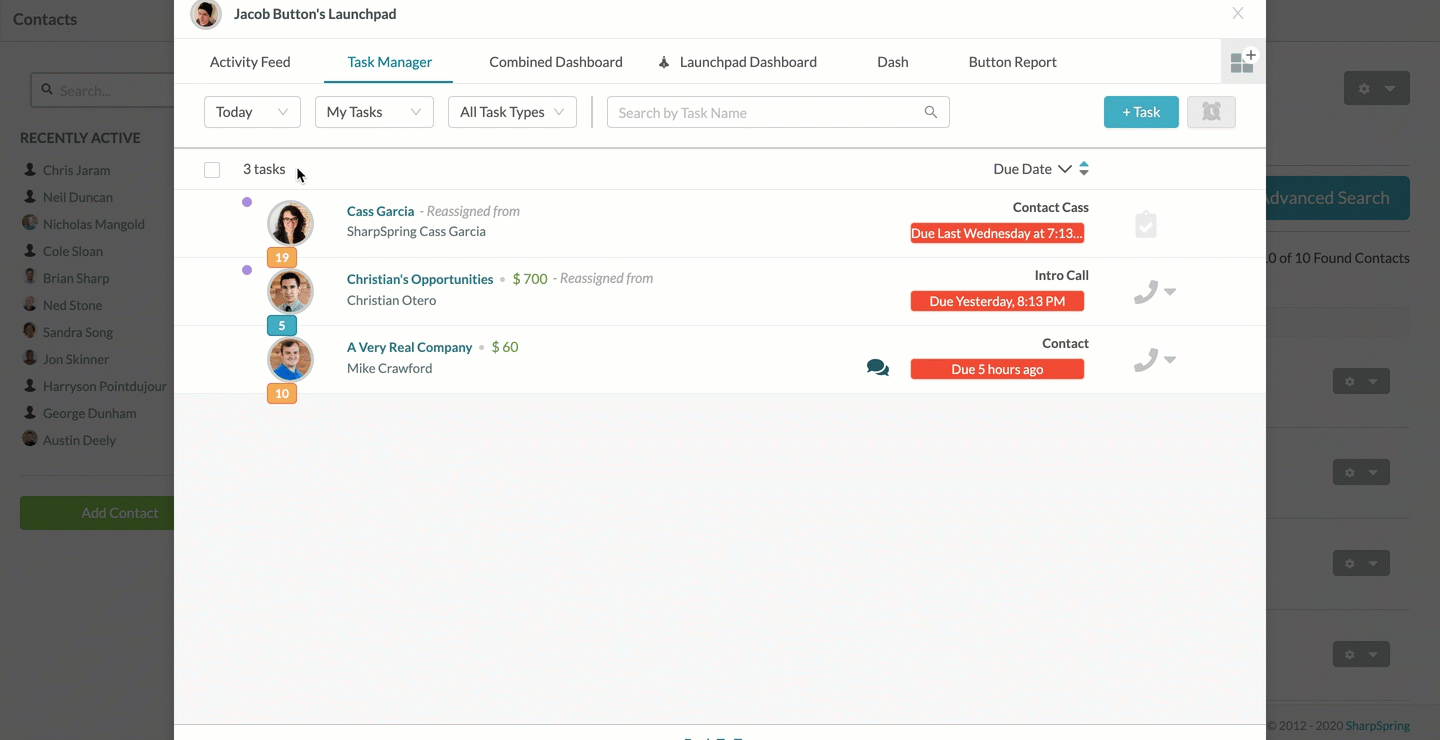Click the Due Date sort arrows icon
The height and width of the screenshot is (740, 1440).
[1084, 169]
